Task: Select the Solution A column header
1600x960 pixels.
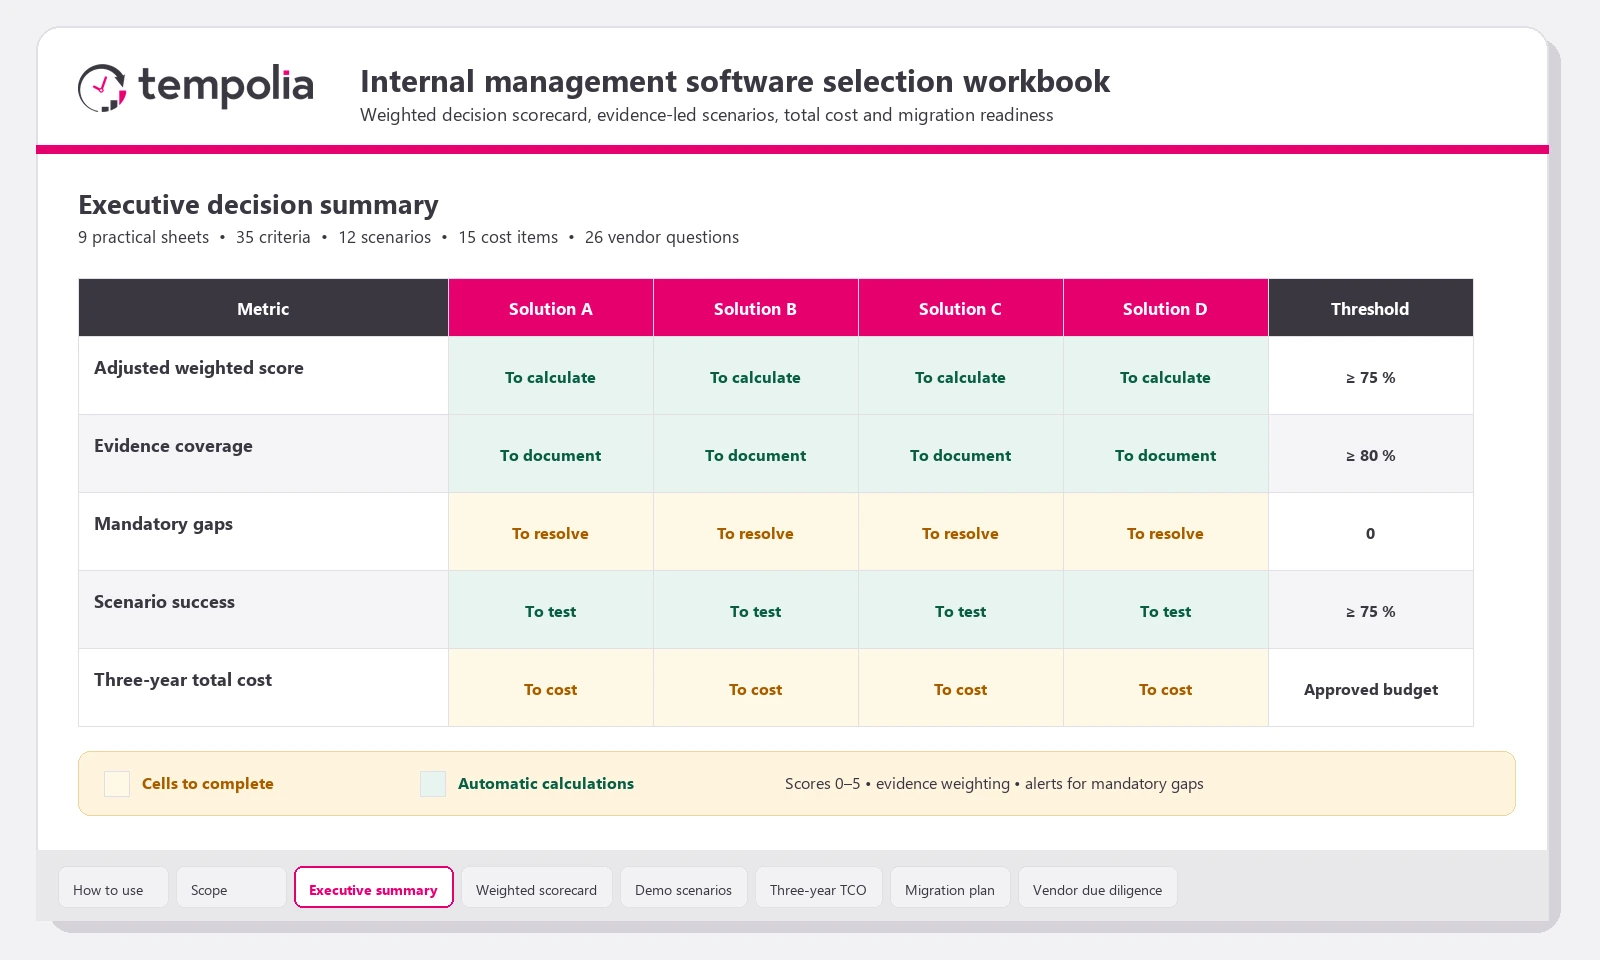Action: (x=551, y=308)
